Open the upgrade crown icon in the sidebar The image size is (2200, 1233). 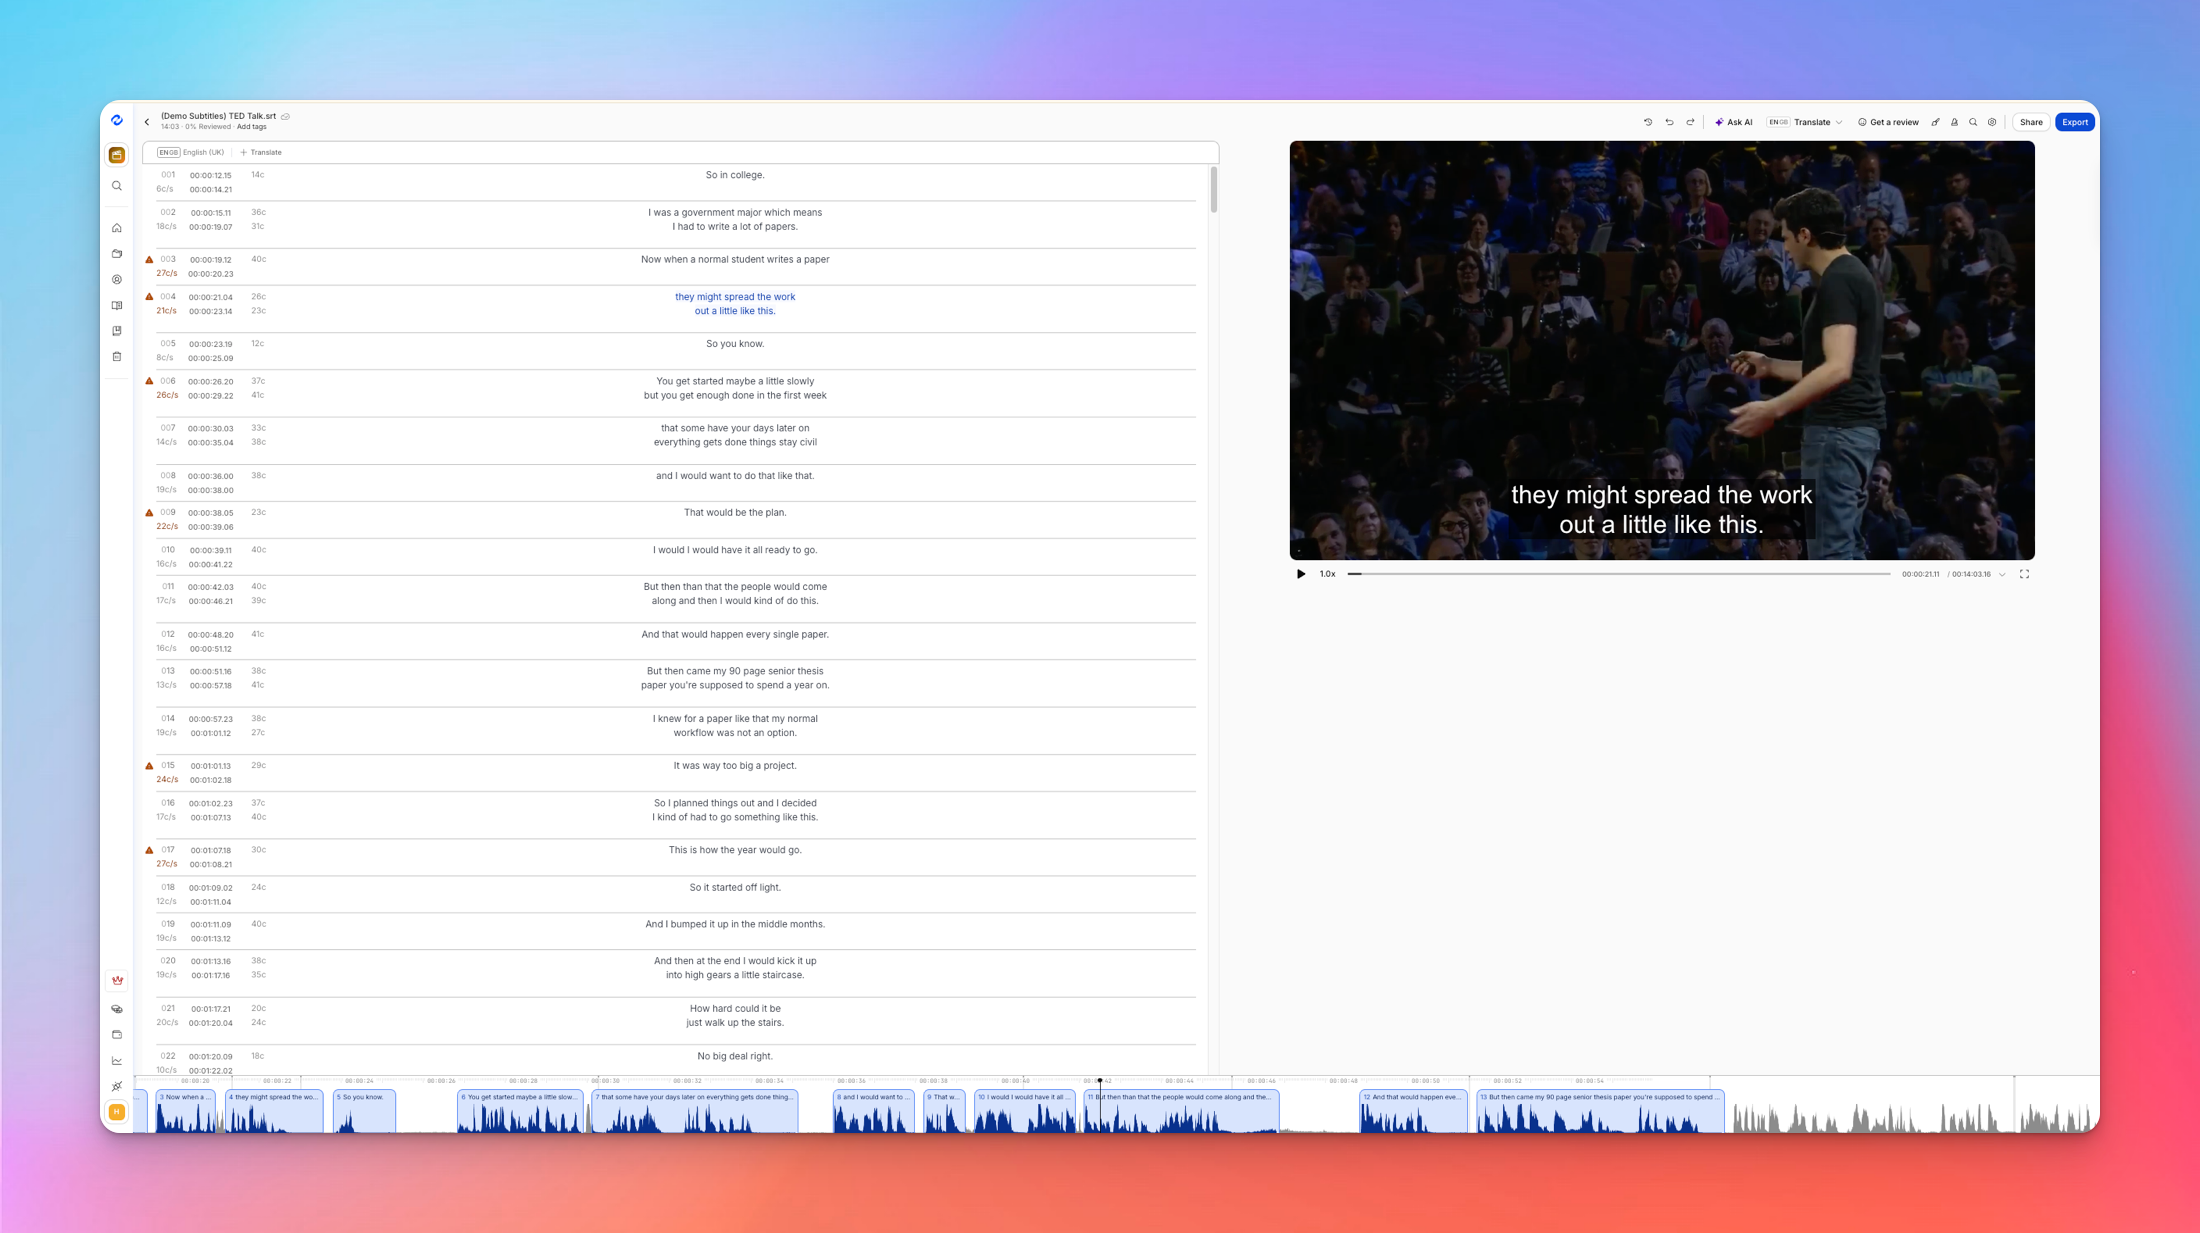[x=117, y=980]
